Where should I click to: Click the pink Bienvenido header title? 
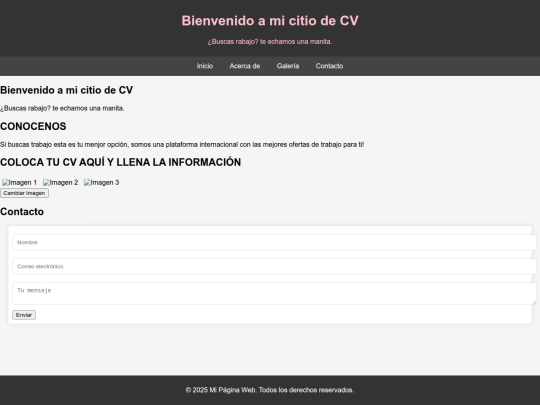(270, 21)
